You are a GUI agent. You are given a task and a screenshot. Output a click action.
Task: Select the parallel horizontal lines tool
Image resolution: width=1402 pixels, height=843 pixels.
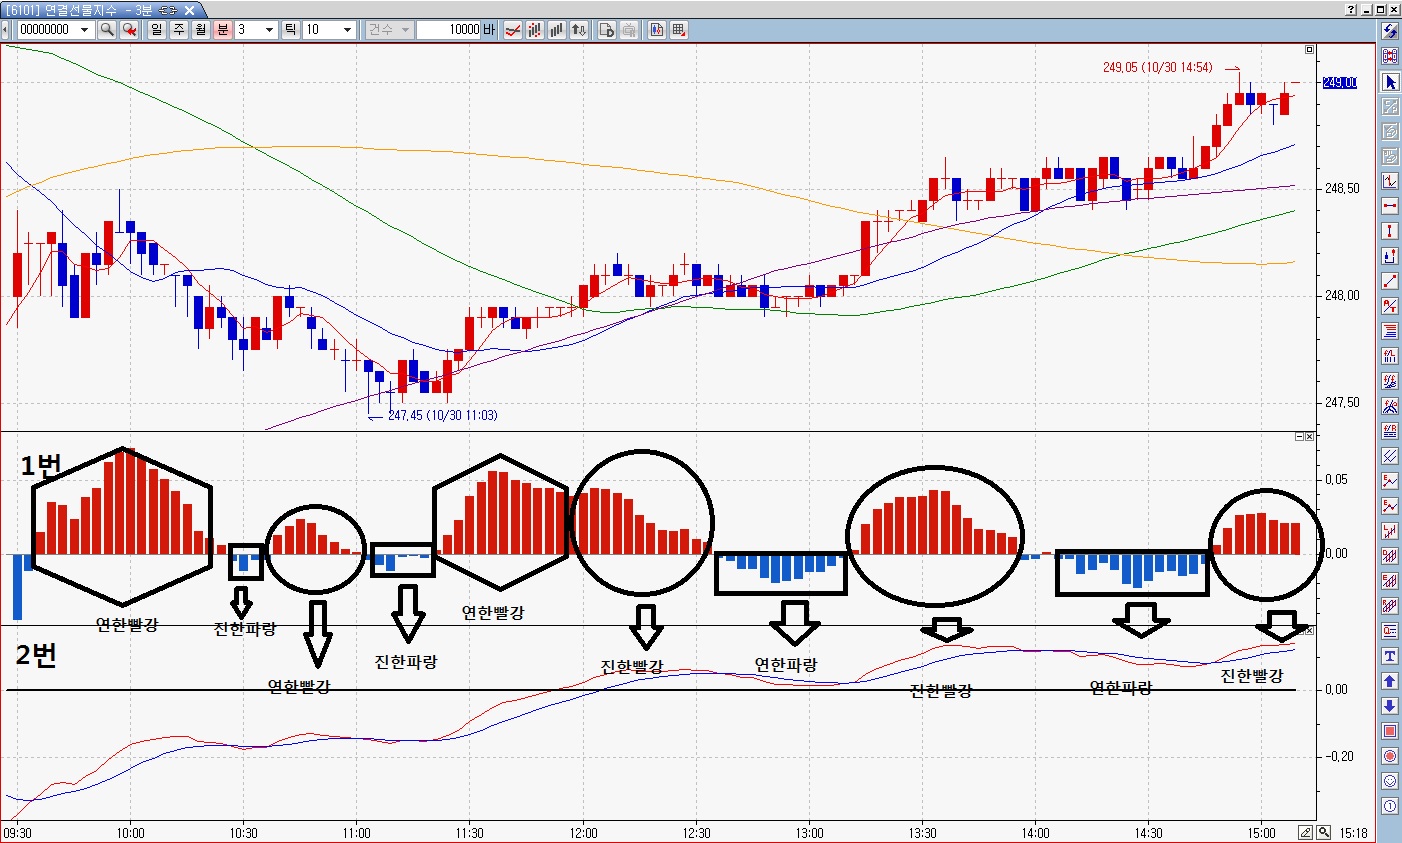(1390, 331)
